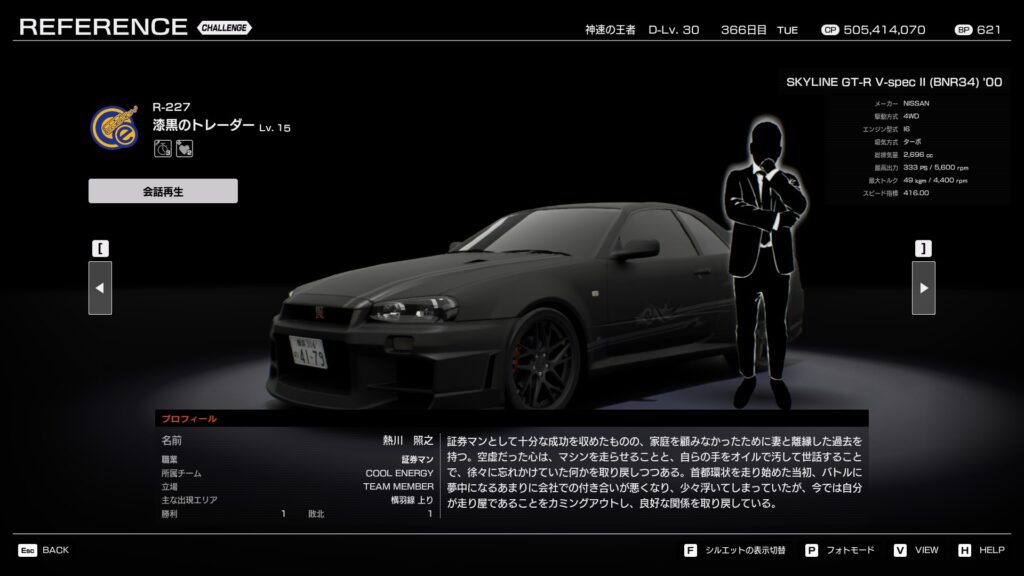Viewport: 1024px width, 576px height.
Task: Select the stopwatch skill icon
Action: [163, 148]
